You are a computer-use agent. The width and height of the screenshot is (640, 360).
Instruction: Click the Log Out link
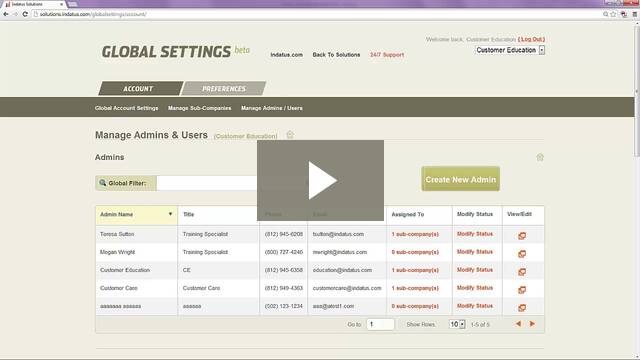531,39
